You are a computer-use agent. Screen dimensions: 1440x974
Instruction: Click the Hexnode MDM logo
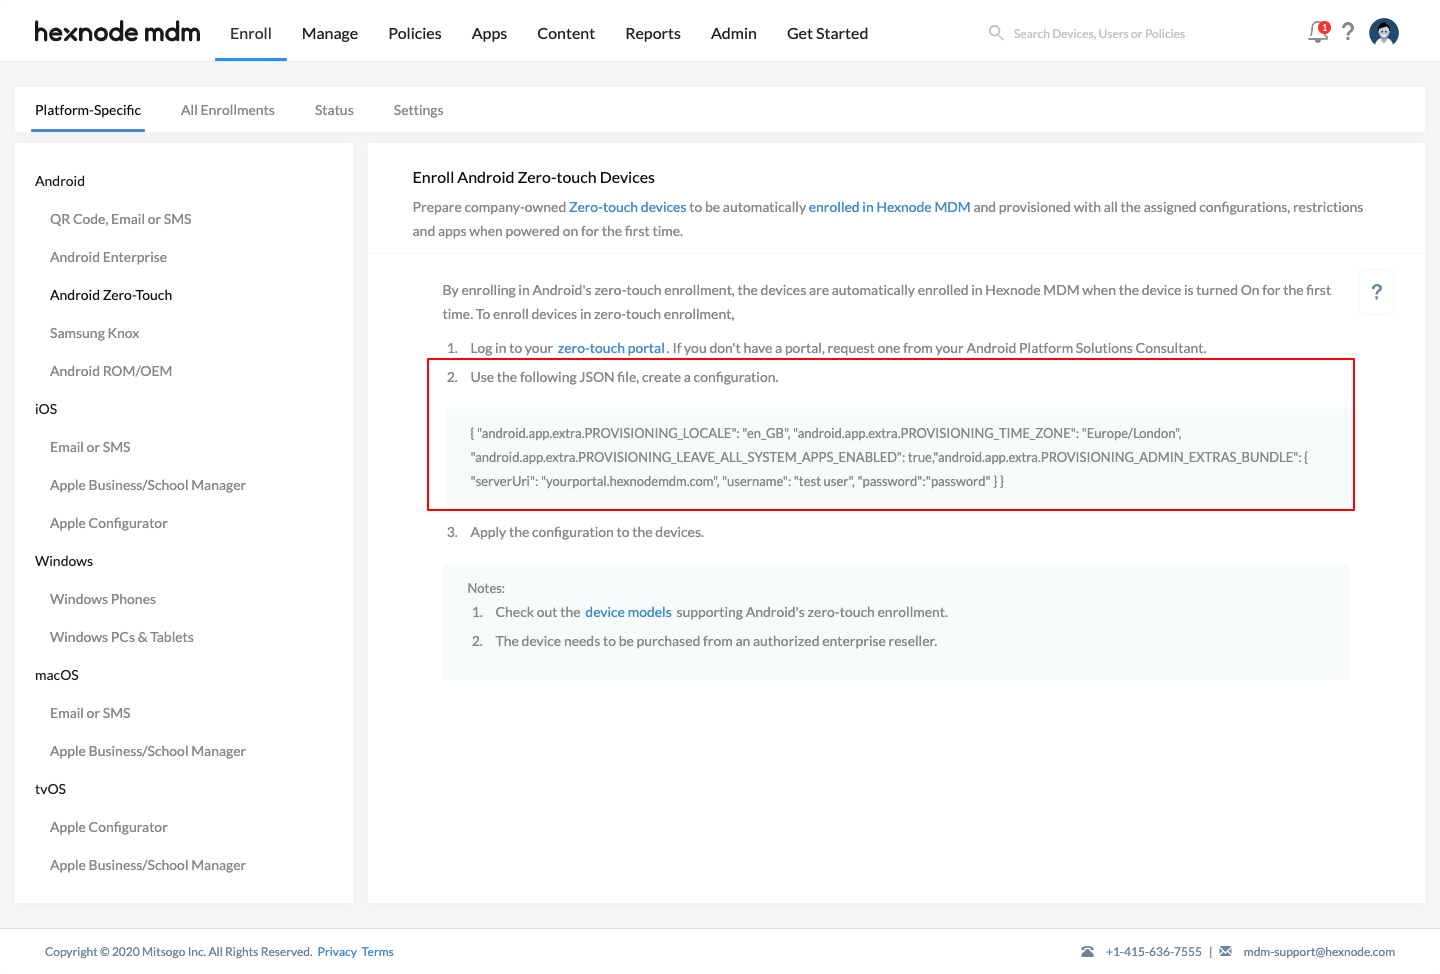tap(117, 32)
